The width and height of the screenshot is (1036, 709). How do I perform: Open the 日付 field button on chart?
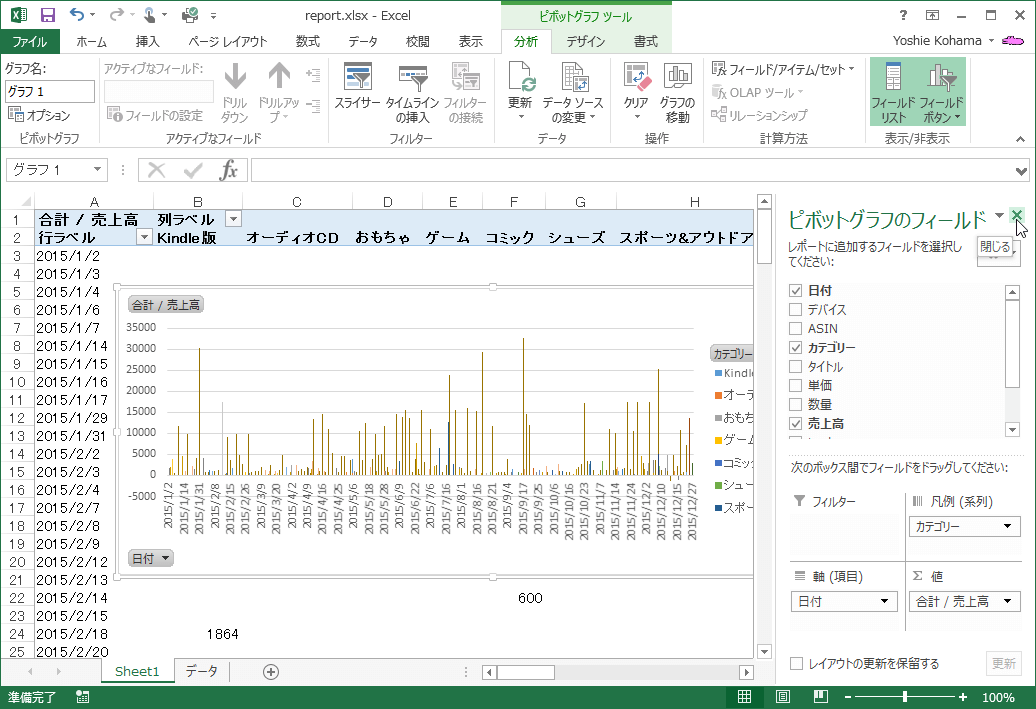click(x=151, y=559)
